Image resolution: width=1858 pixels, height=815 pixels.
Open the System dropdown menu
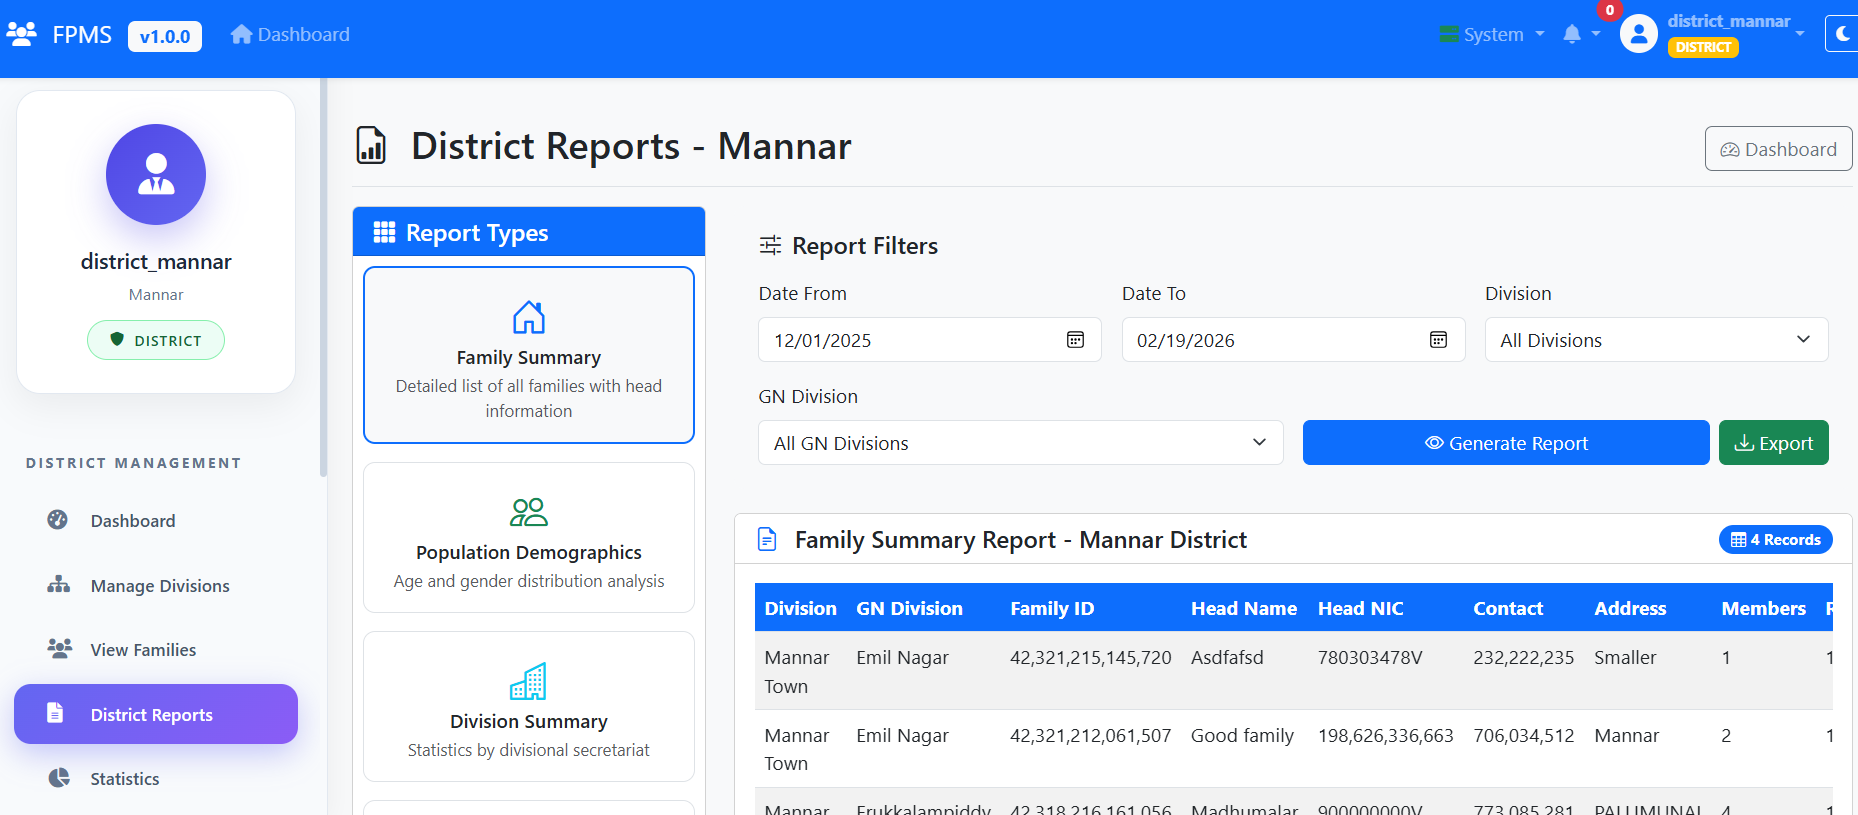pyautogui.click(x=1492, y=35)
